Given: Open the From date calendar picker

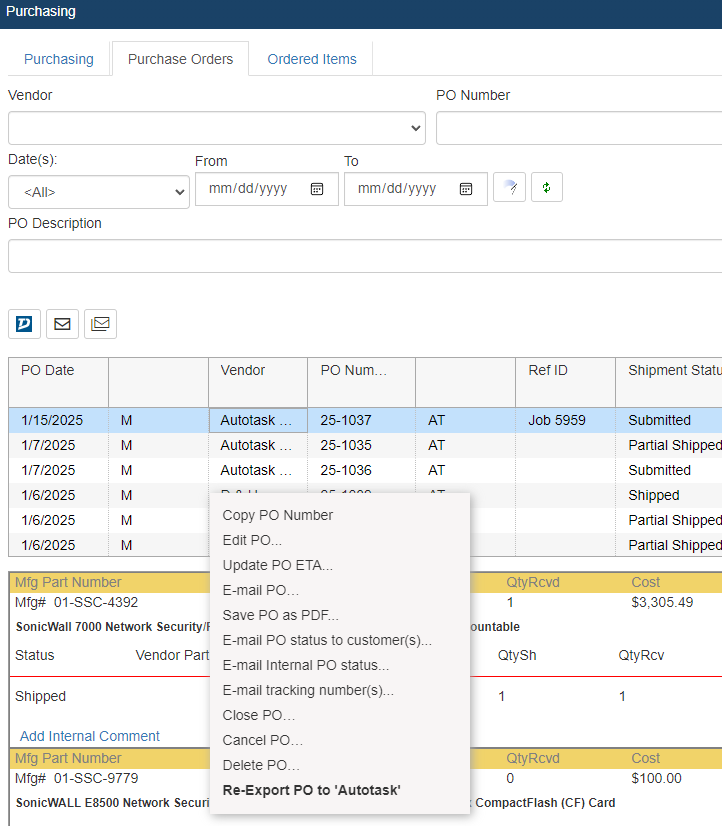Looking at the screenshot, I should click(317, 189).
